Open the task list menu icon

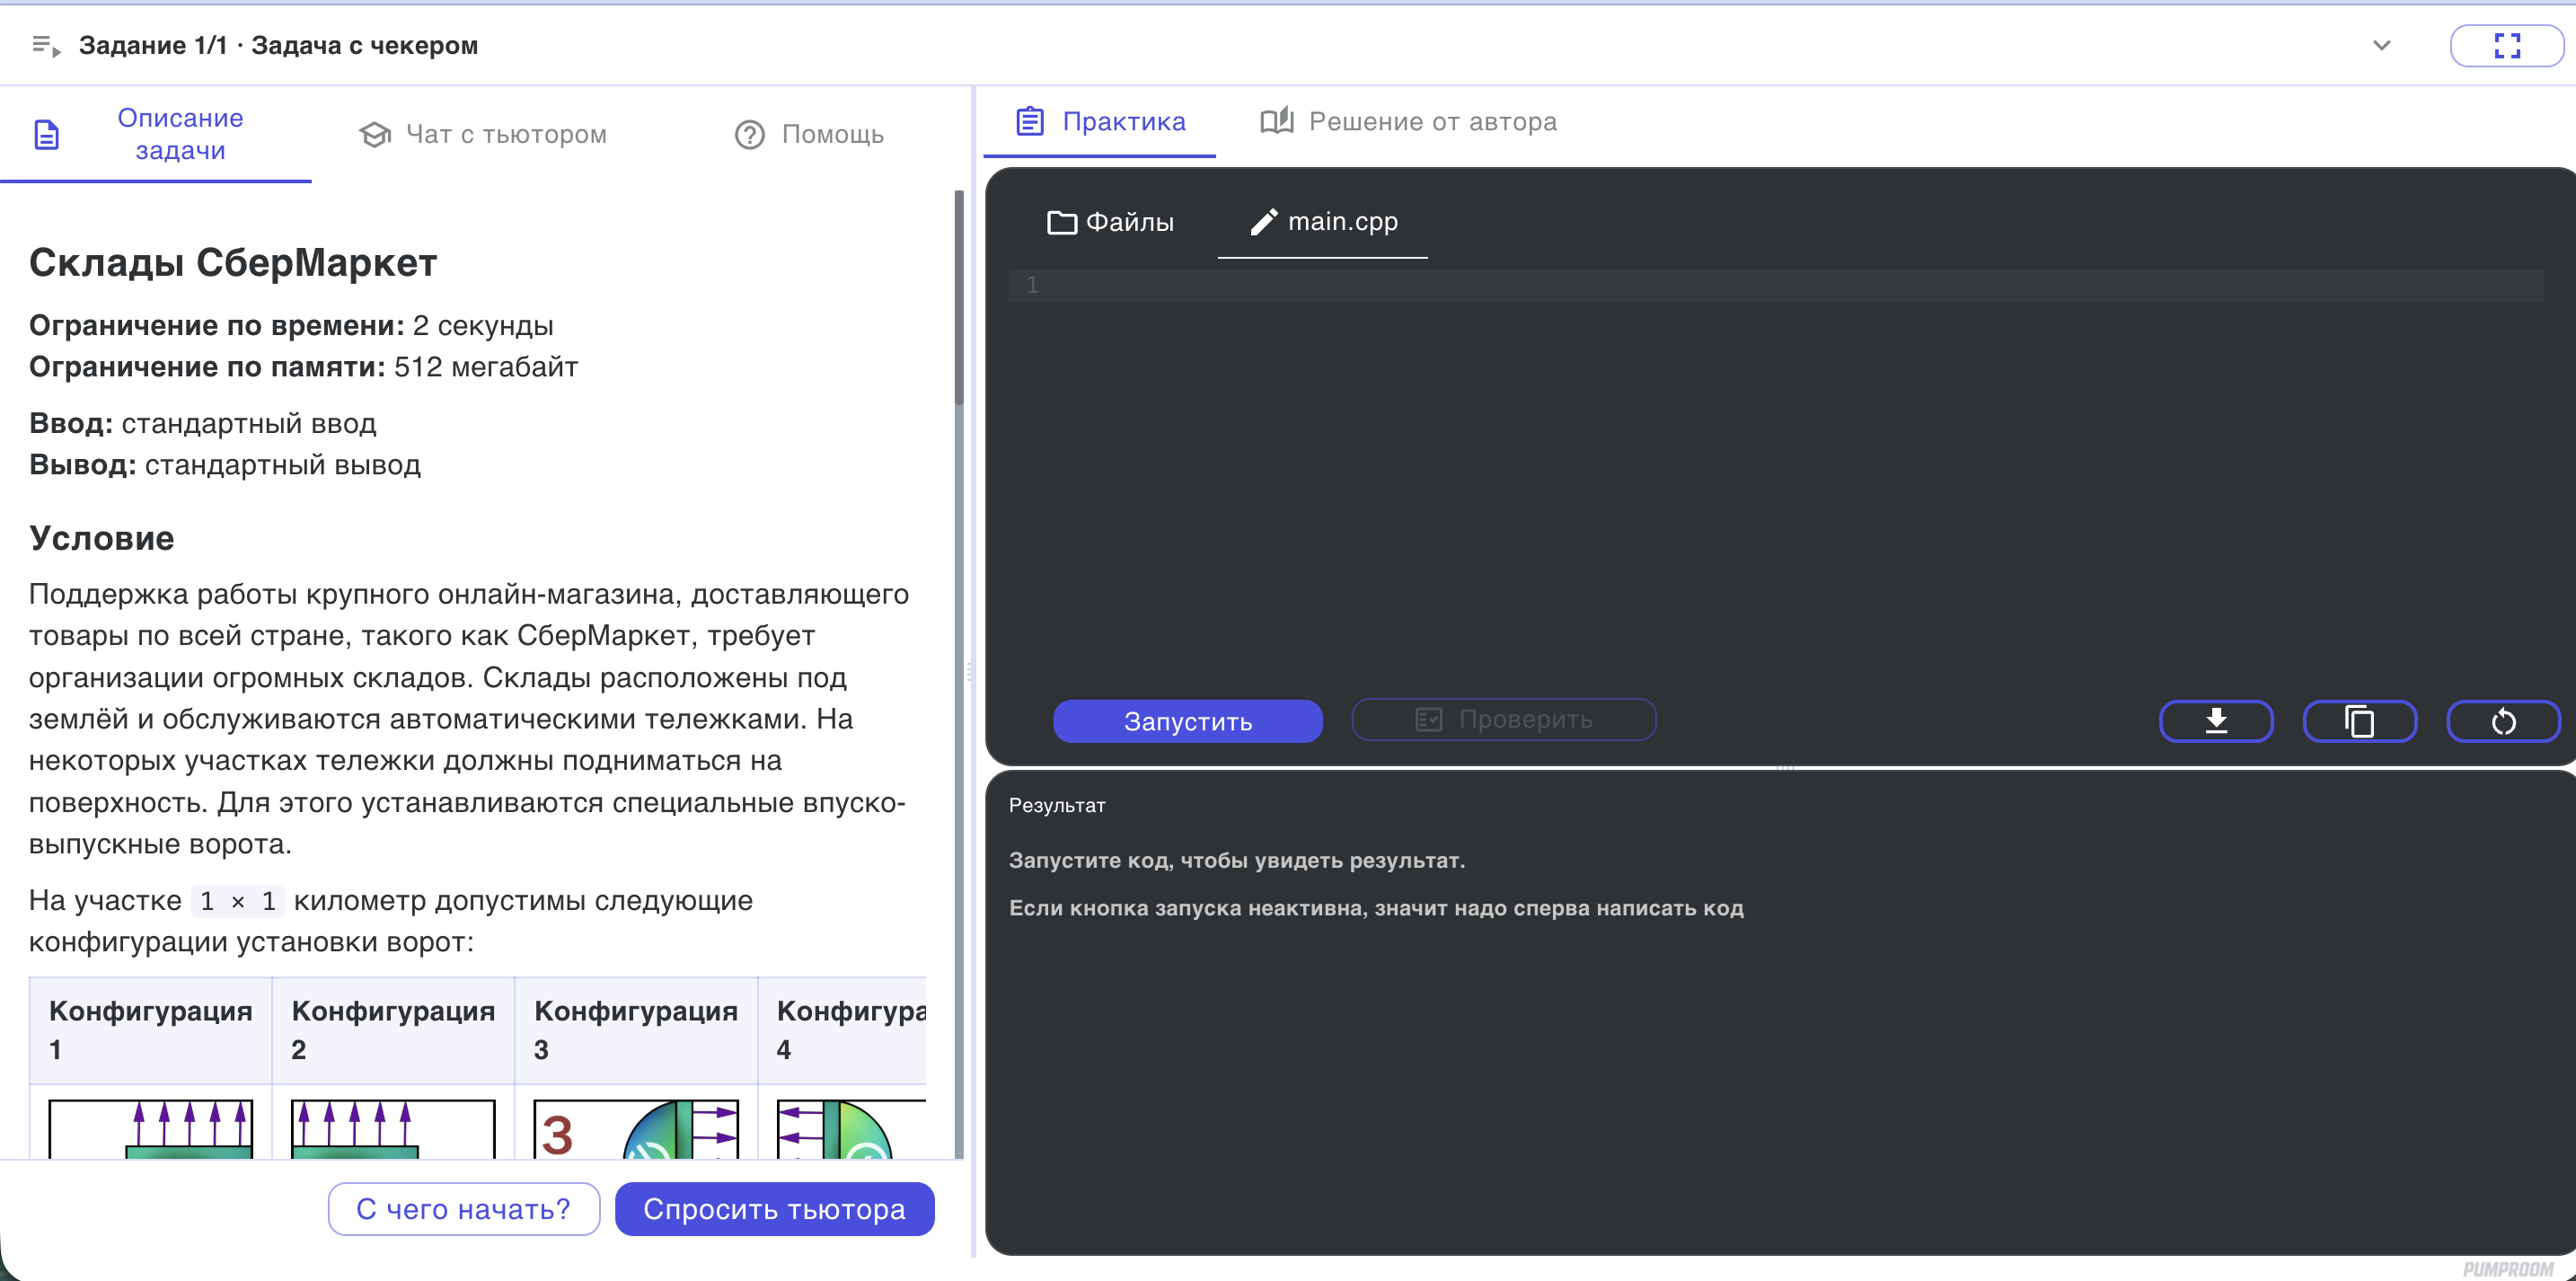(x=46, y=45)
